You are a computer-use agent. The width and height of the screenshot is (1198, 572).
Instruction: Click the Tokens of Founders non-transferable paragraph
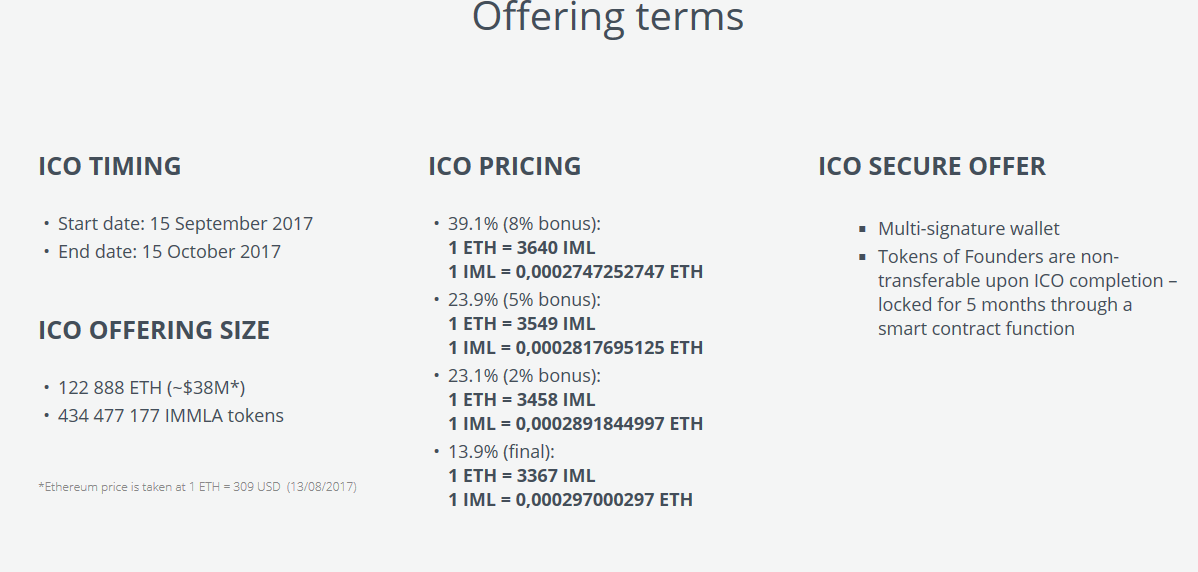(x=1028, y=292)
